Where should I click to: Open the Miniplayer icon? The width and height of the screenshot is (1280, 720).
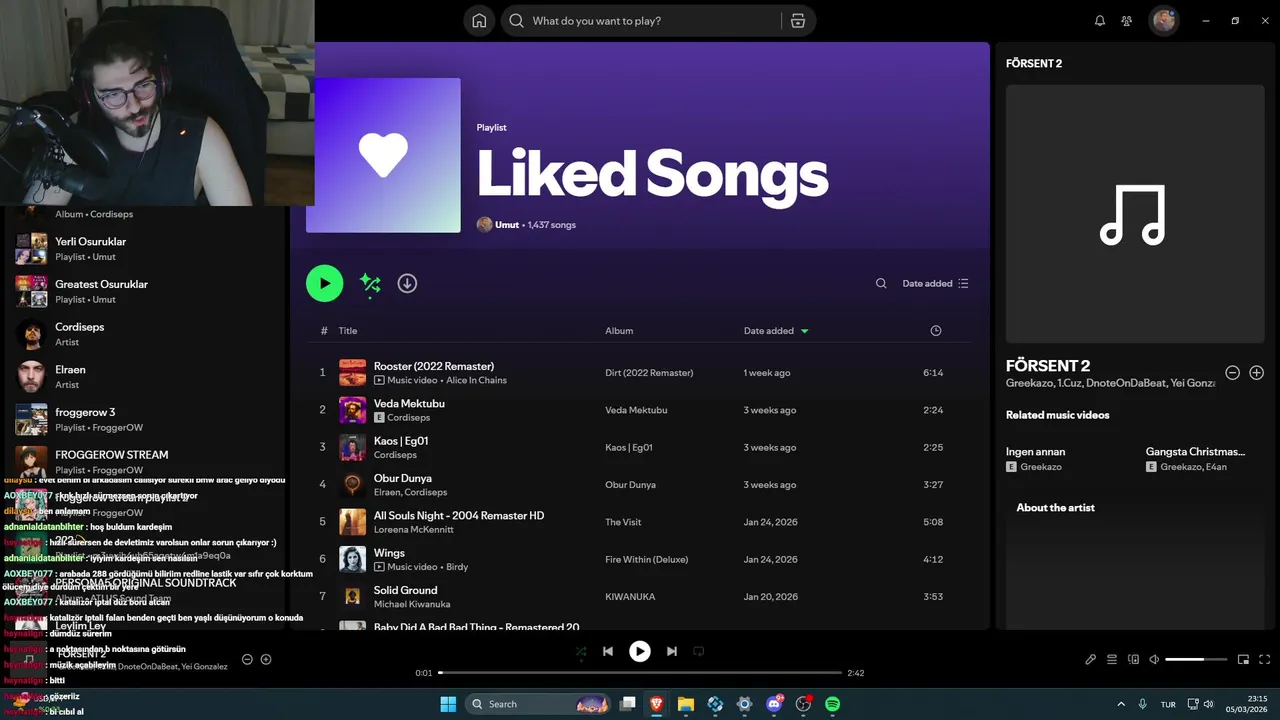coord(1244,659)
